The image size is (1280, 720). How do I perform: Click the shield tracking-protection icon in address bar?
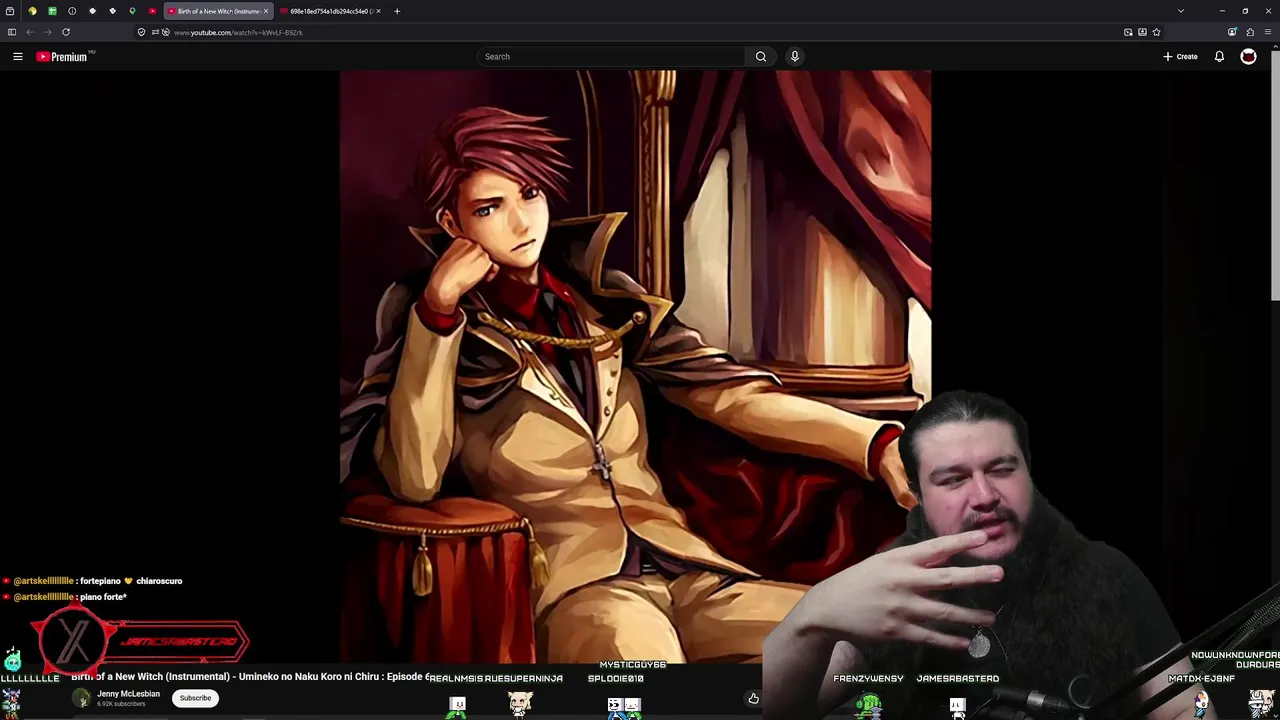(141, 32)
